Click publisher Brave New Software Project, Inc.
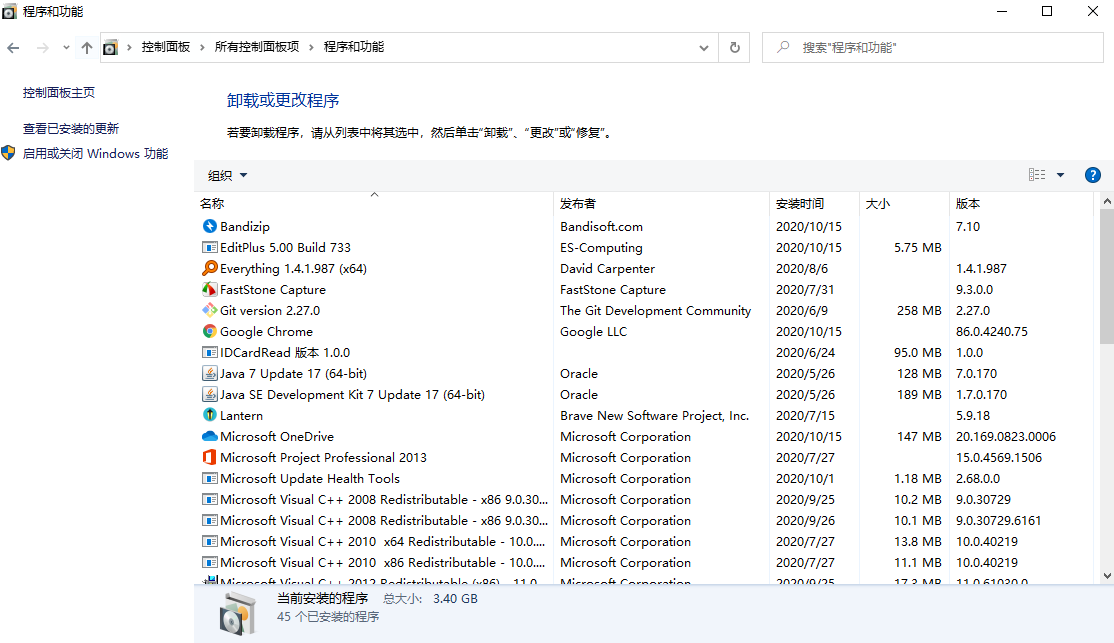This screenshot has width=1114, height=643. tap(654, 416)
